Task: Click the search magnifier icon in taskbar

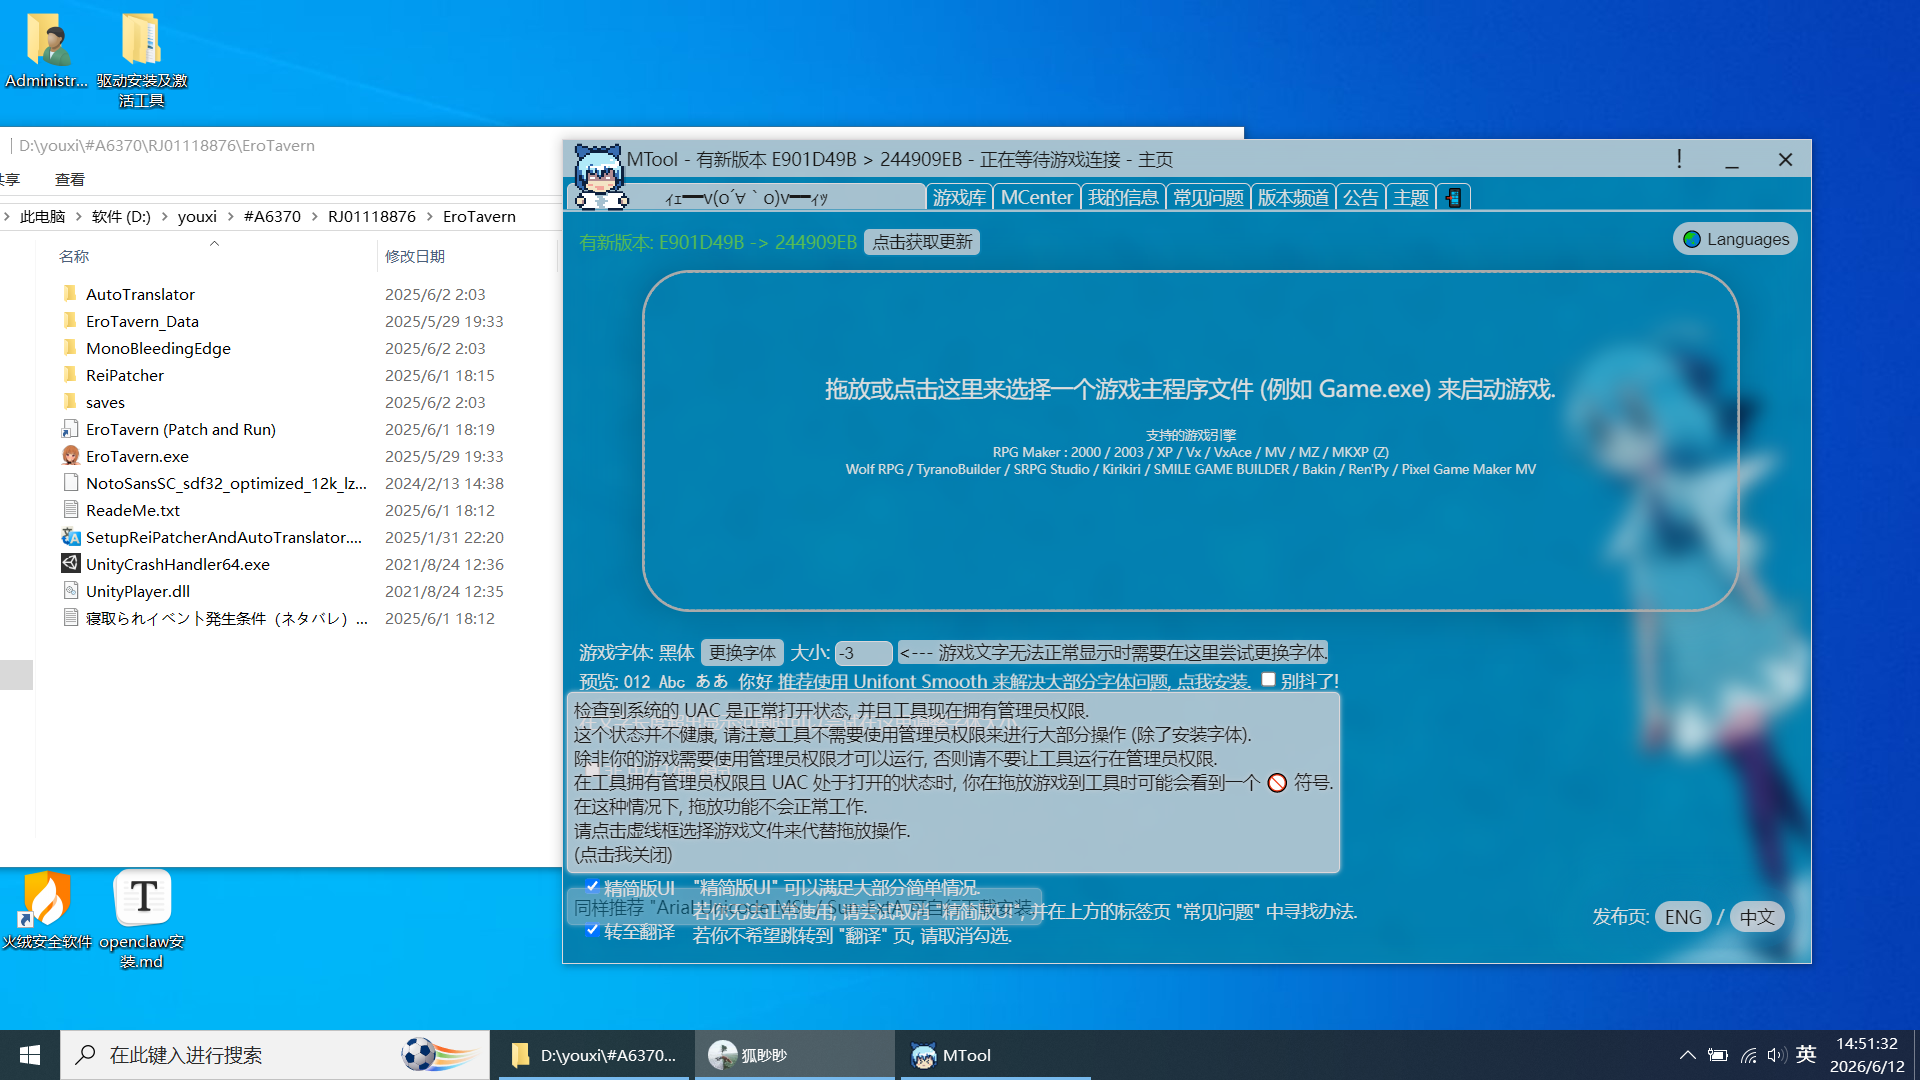Action: (86, 1055)
